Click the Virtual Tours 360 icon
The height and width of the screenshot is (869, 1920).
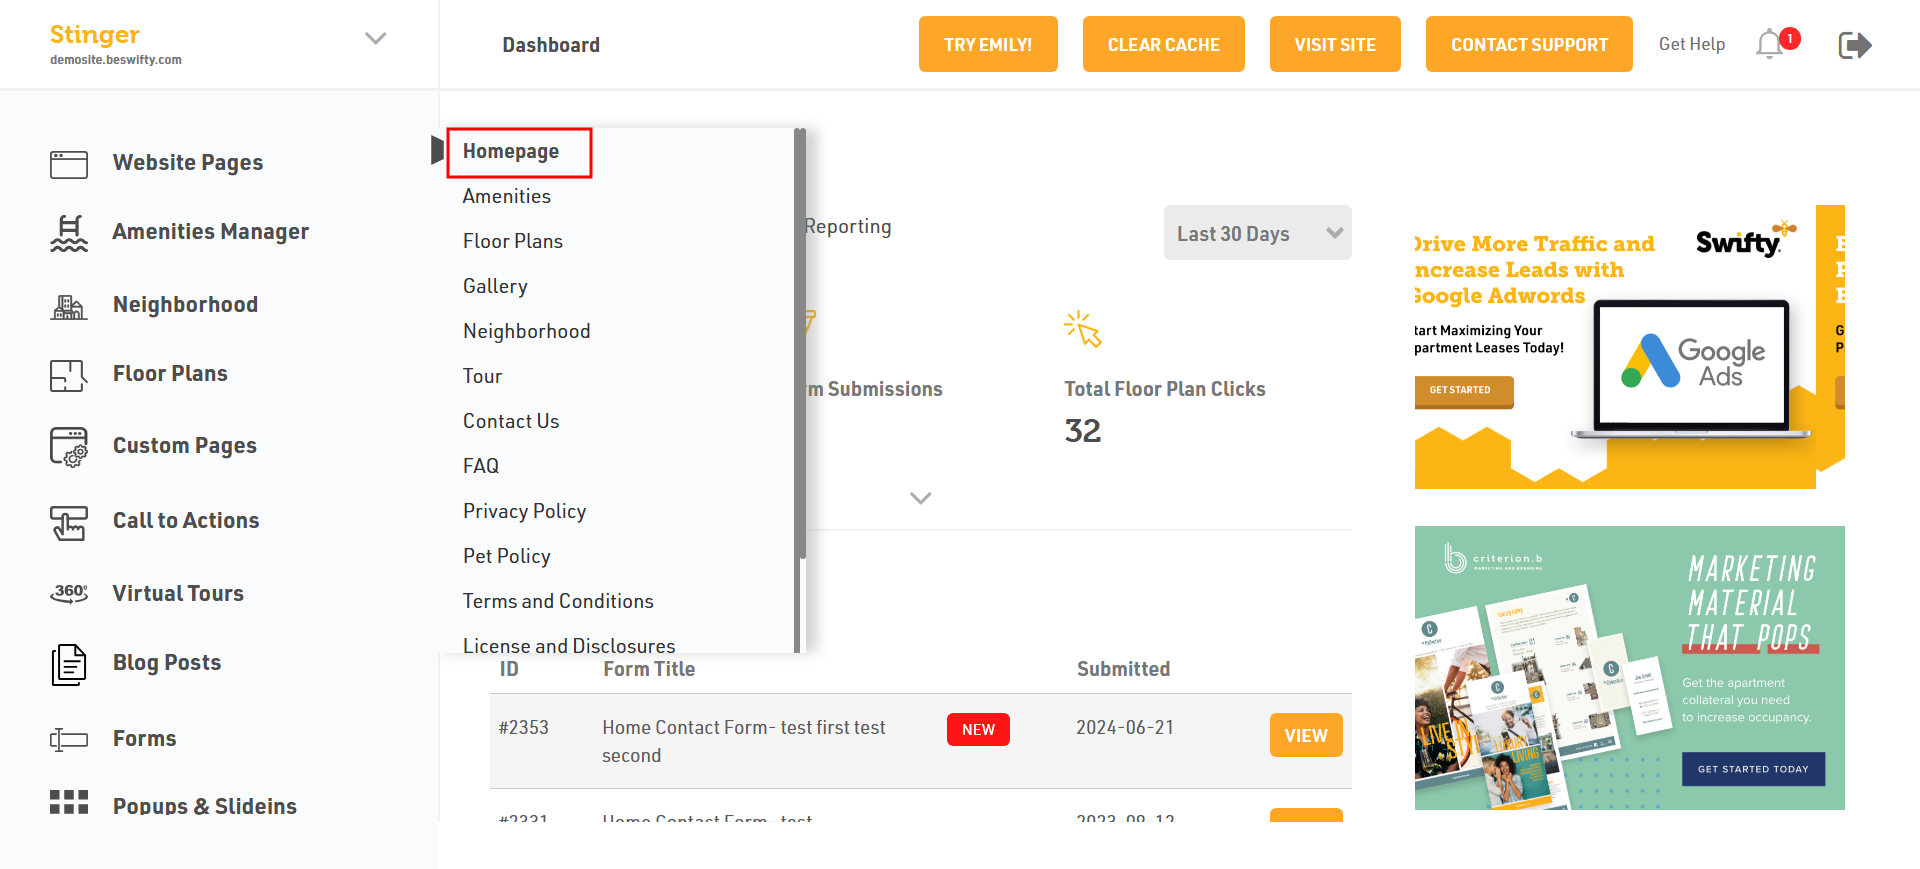coord(69,594)
